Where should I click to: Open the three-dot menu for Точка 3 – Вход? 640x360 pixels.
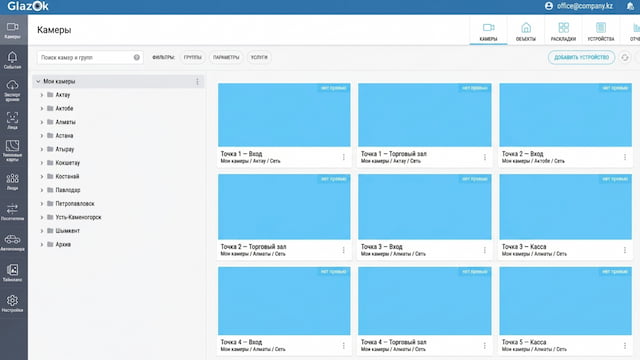click(x=485, y=250)
